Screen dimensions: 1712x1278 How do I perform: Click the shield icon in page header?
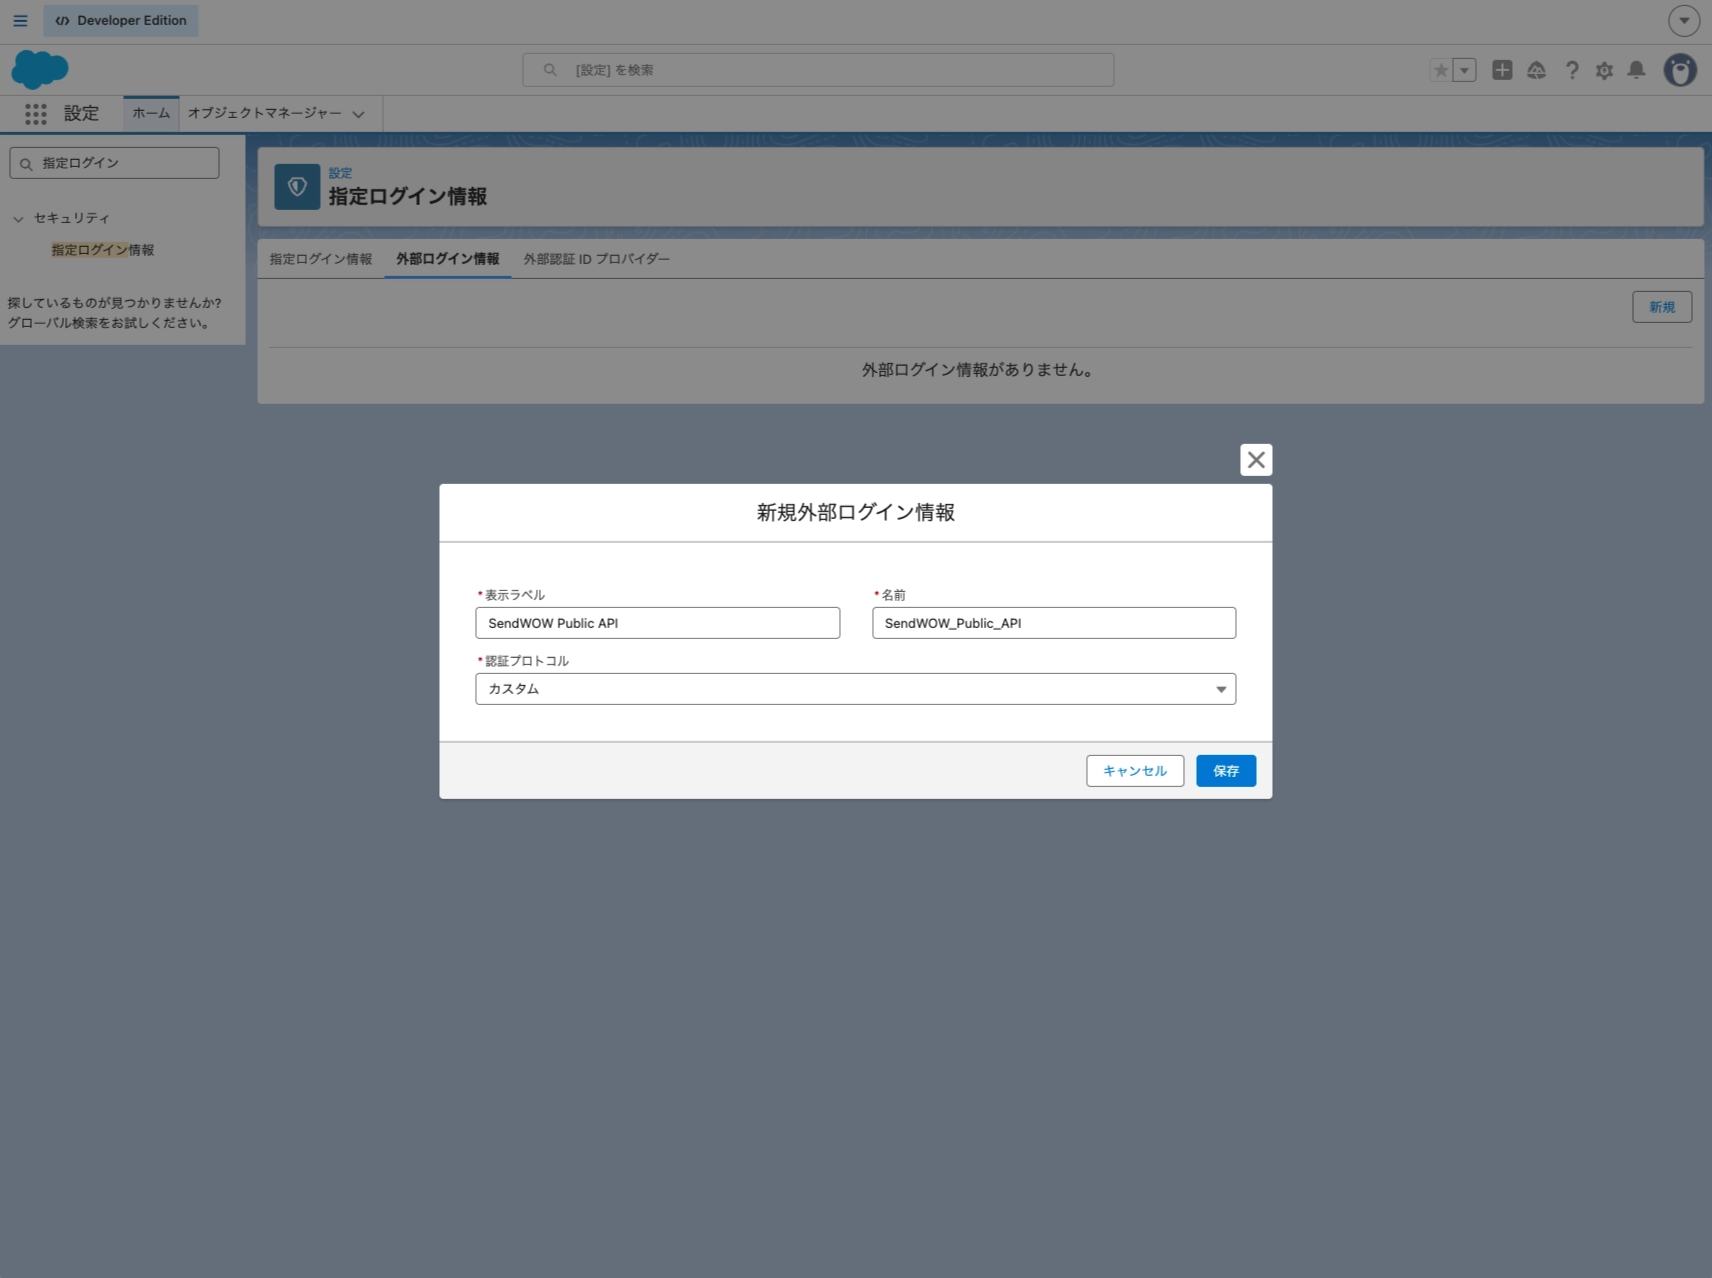point(297,187)
